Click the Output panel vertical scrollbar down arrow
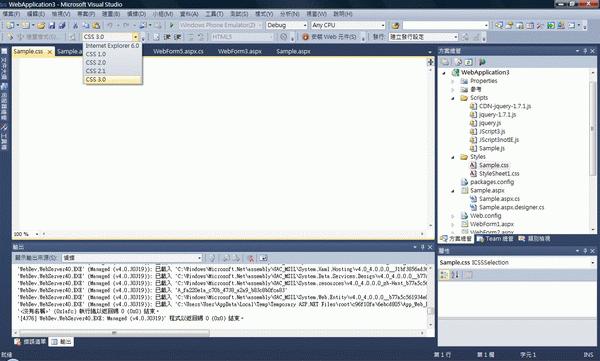This screenshot has width=600, height=361. click(x=430, y=325)
